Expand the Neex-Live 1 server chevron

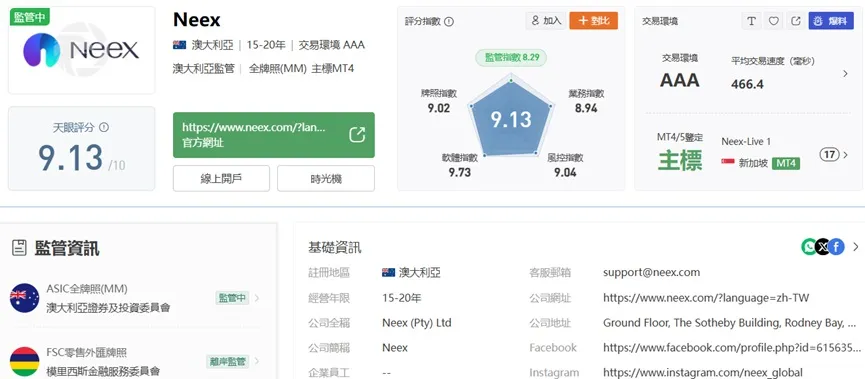pos(846,155)
